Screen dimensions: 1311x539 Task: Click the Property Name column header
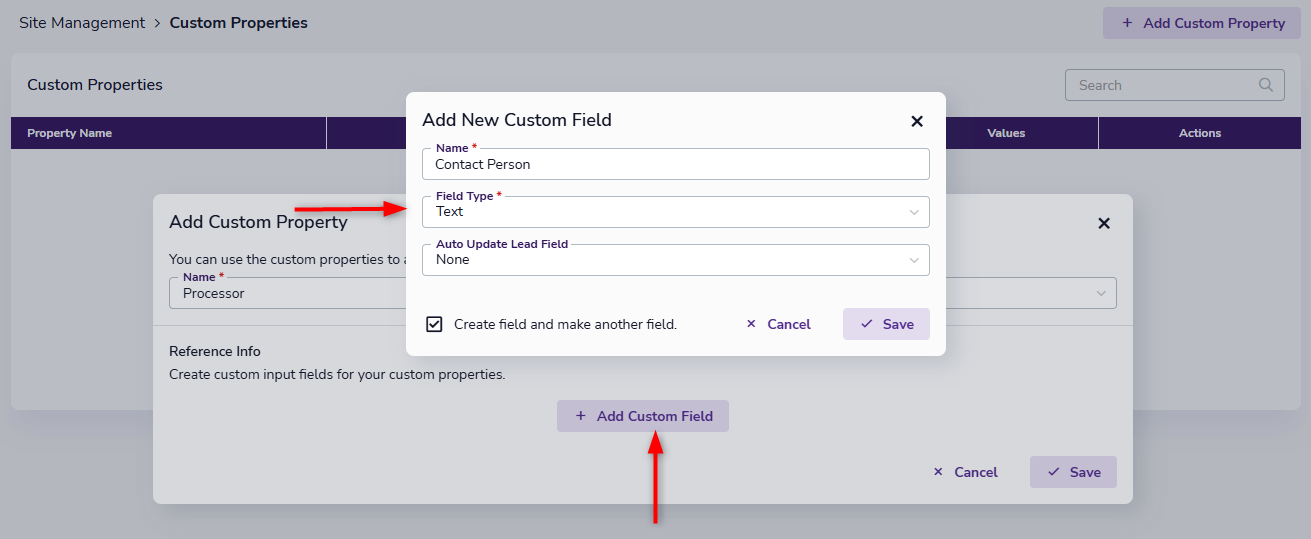(x=70, y=133)
